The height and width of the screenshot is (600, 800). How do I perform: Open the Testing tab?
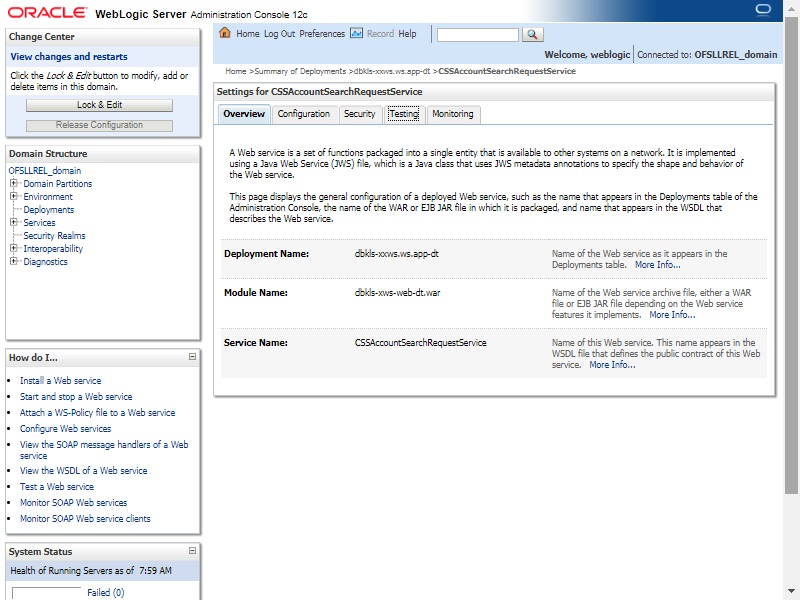click(x=404, y=114)
